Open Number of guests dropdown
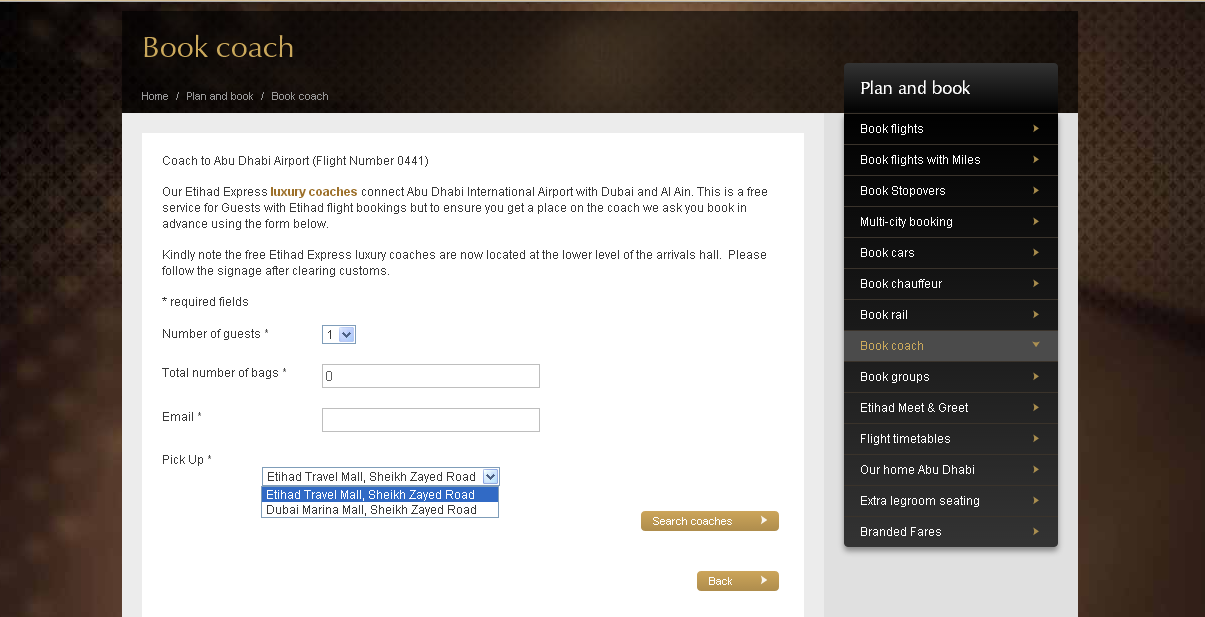 coord(339,335)
